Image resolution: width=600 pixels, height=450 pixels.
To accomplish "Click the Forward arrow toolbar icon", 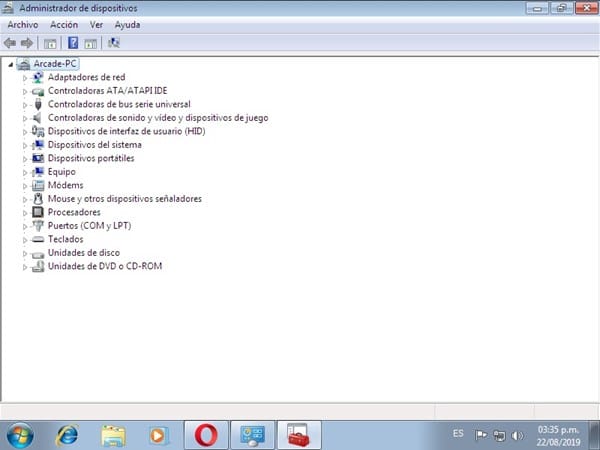I will pyautogui.click(x=27, y=43).
